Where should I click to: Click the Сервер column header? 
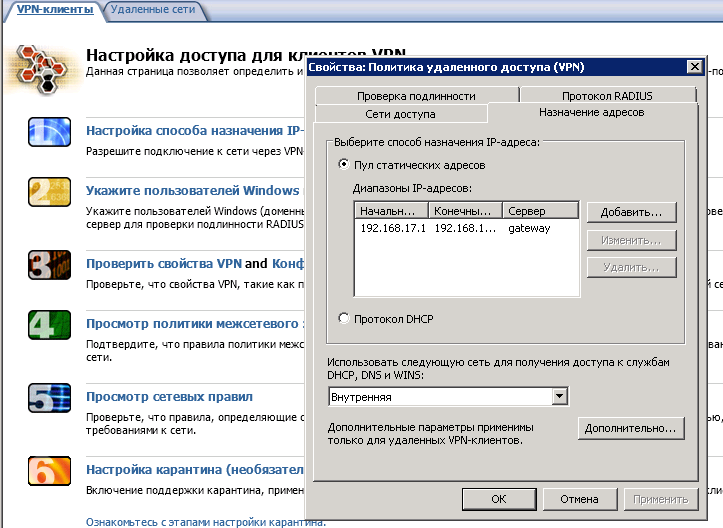[x=540, y=210]
